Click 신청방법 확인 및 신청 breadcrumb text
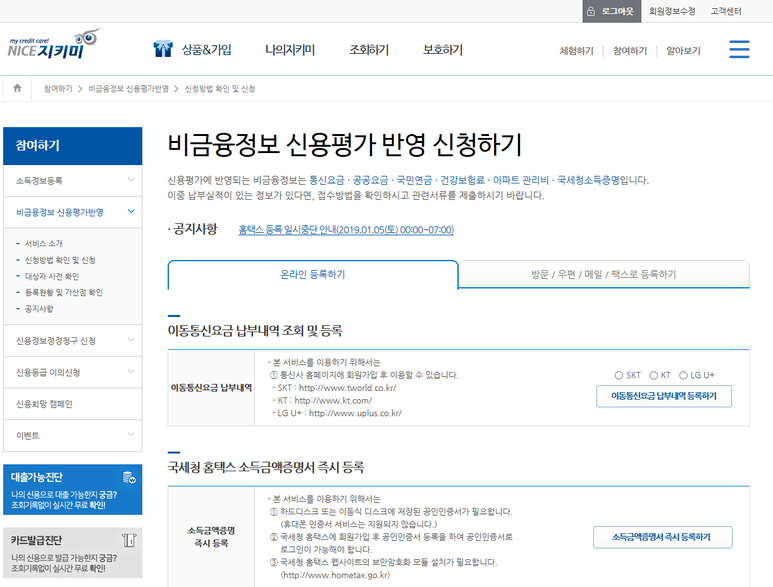Viewport: 773px width, 587px height. [220, 89]
